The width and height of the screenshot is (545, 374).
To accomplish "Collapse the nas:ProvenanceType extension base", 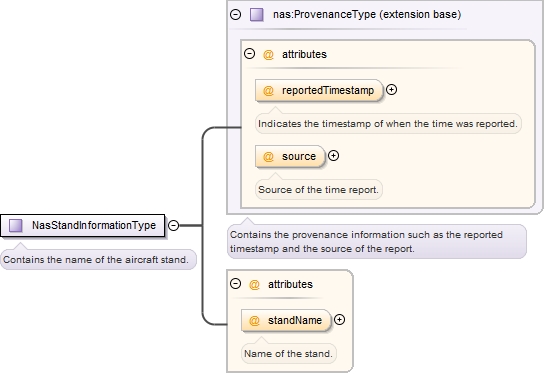I will (x=236, y=14).
